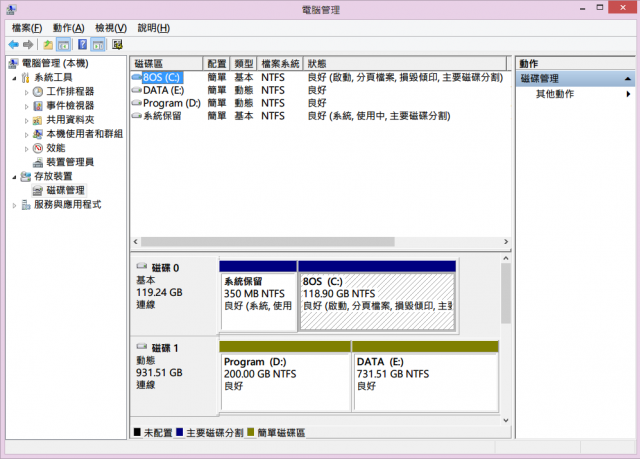The height and width of the screenshot is (459, 640).
Task: Select the 8OS (C:) 118.90 GB partition block
Action: coord(377,296)
